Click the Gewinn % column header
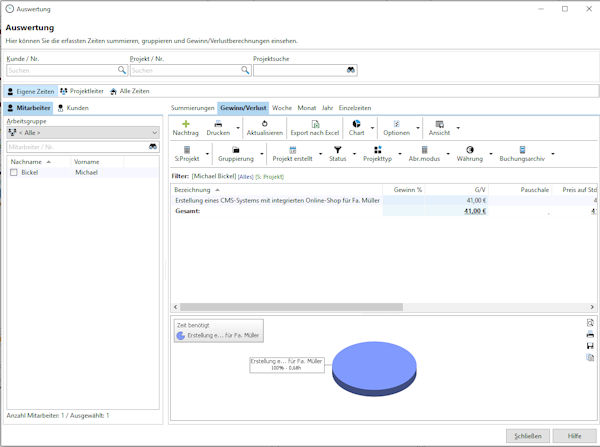This screenshot has width=600, height=447. 404,190
